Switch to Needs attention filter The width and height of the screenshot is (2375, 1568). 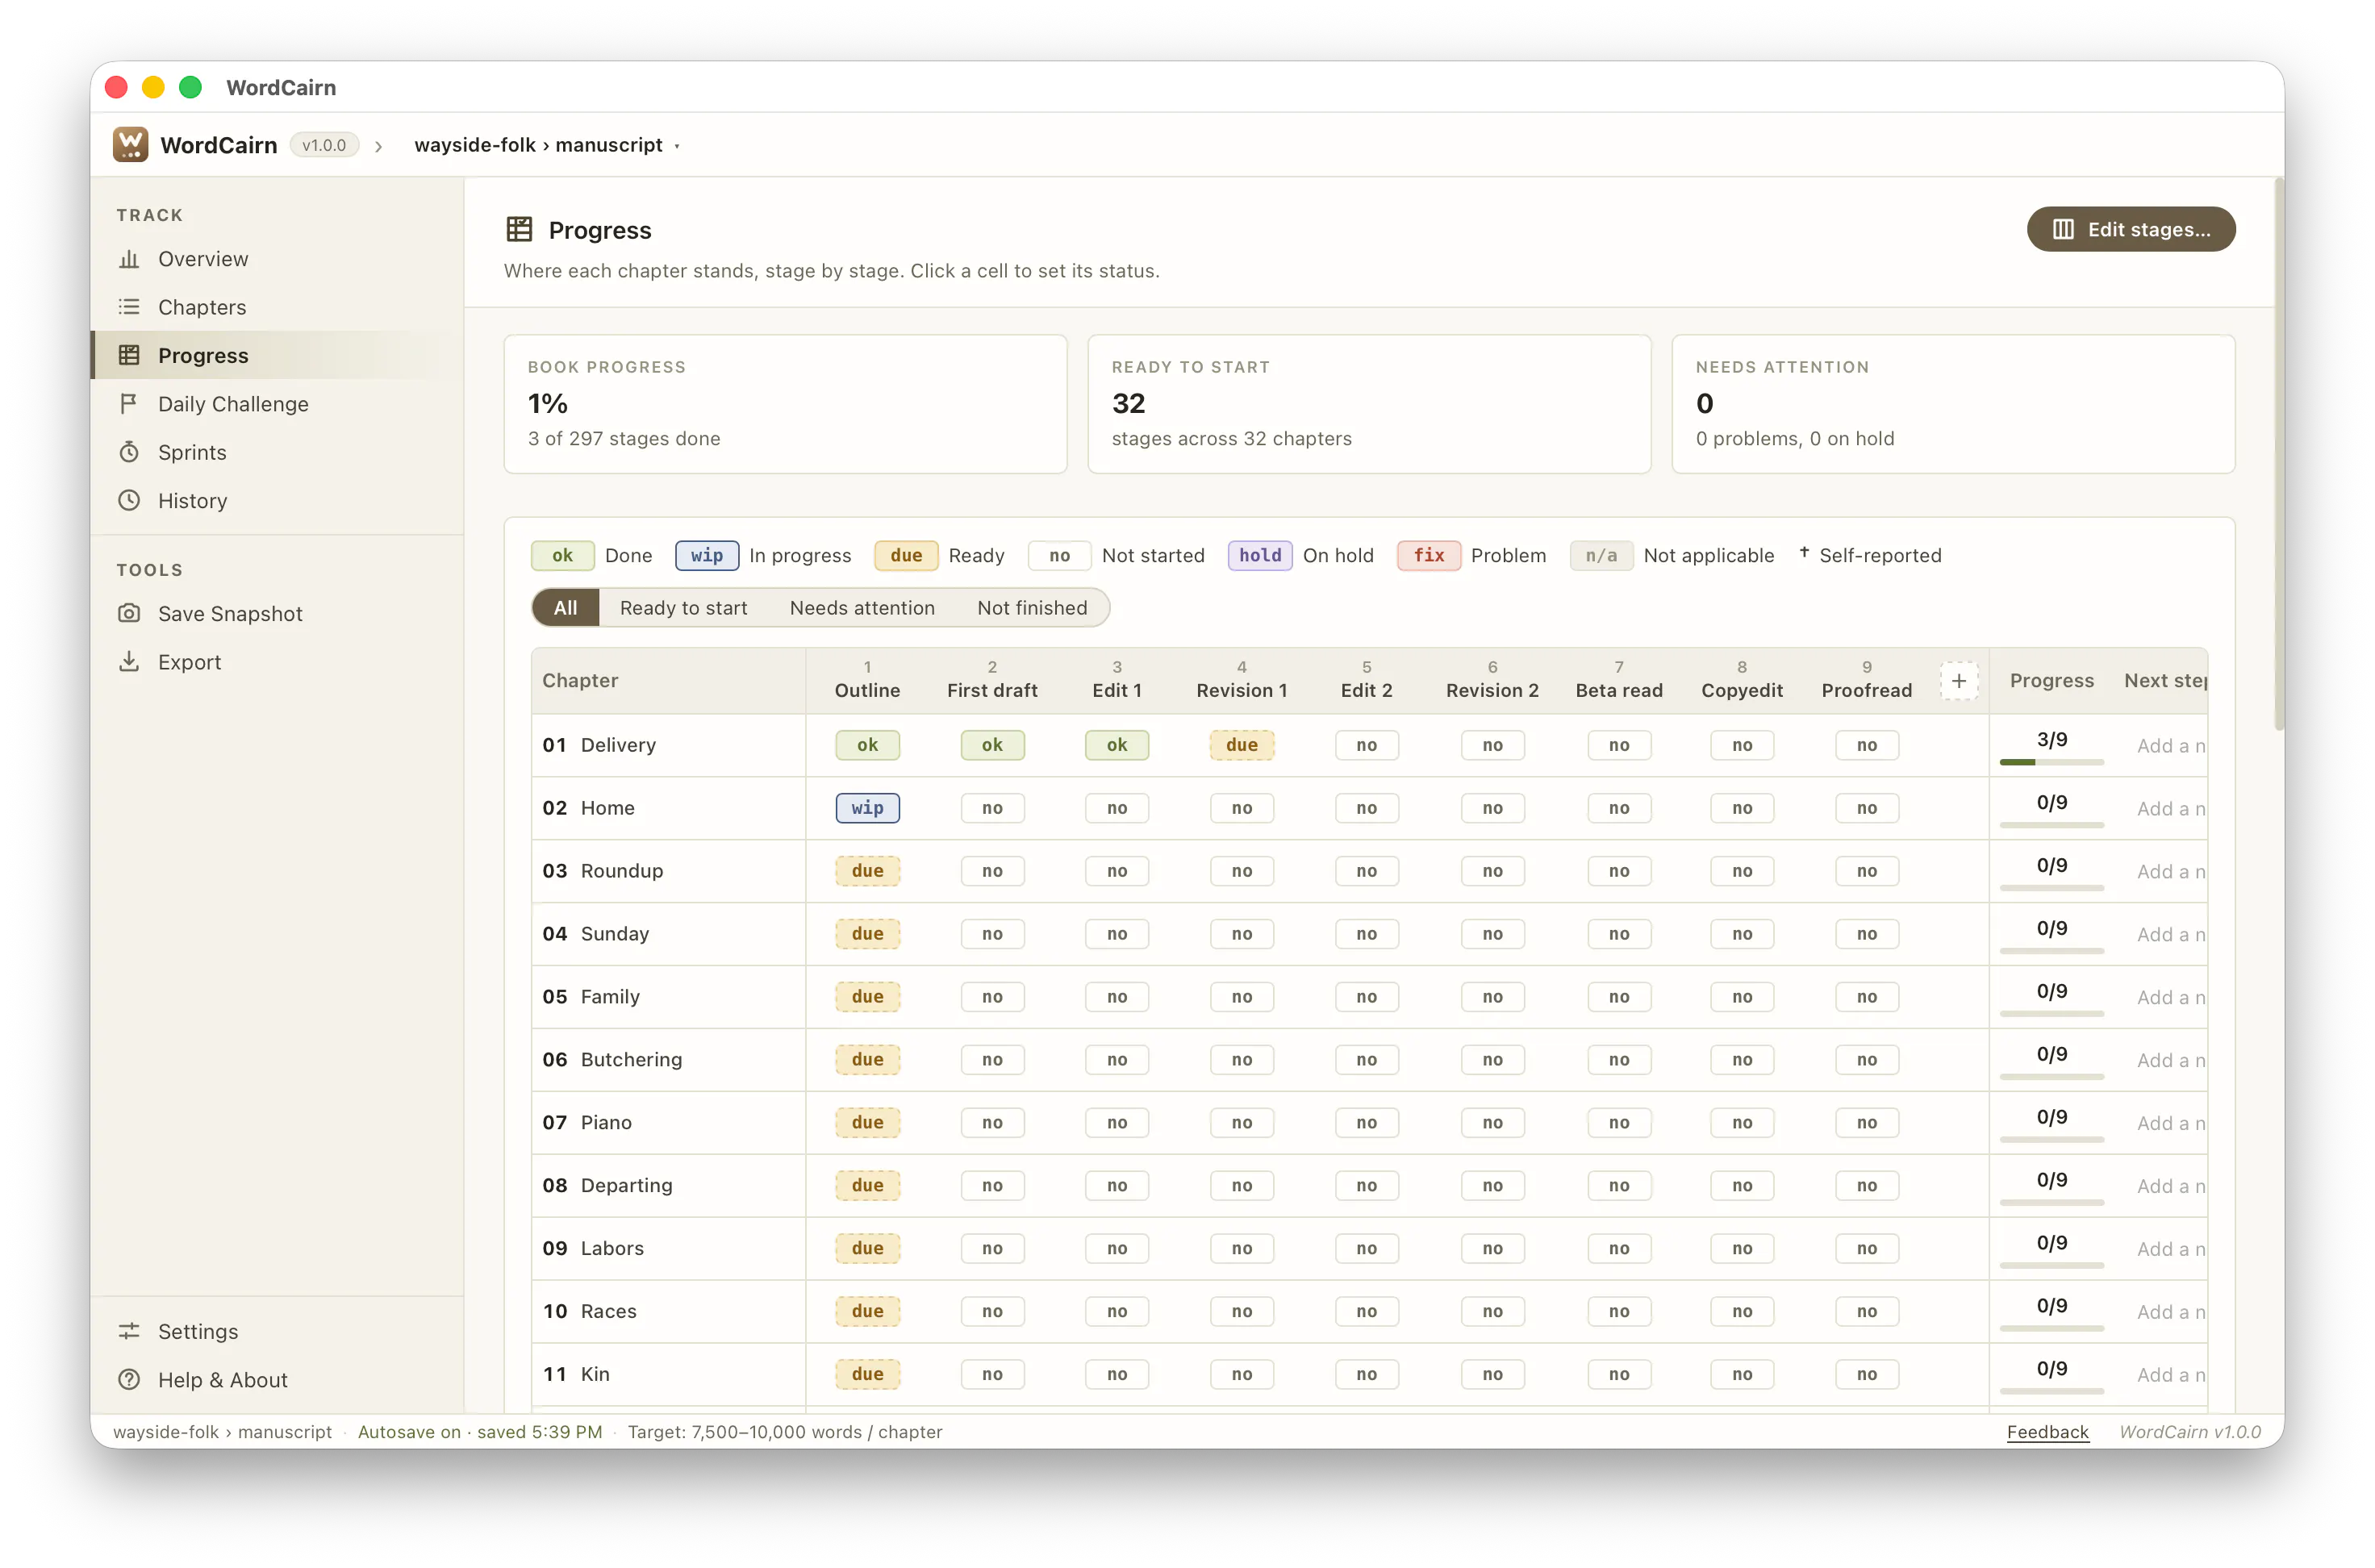click(862, 608)
